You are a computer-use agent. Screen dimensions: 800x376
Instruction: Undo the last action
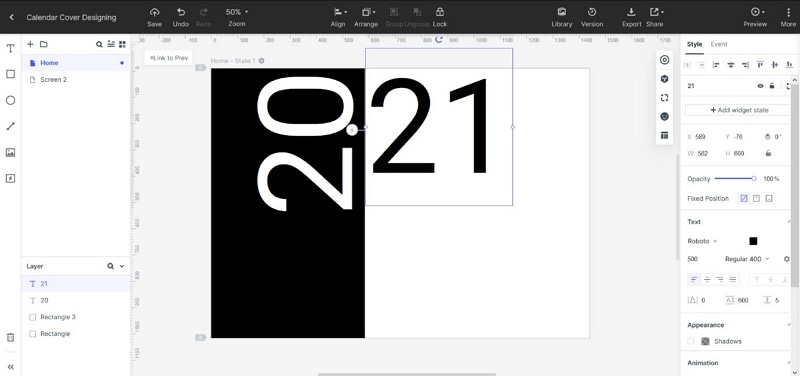(x=181, y=17)
